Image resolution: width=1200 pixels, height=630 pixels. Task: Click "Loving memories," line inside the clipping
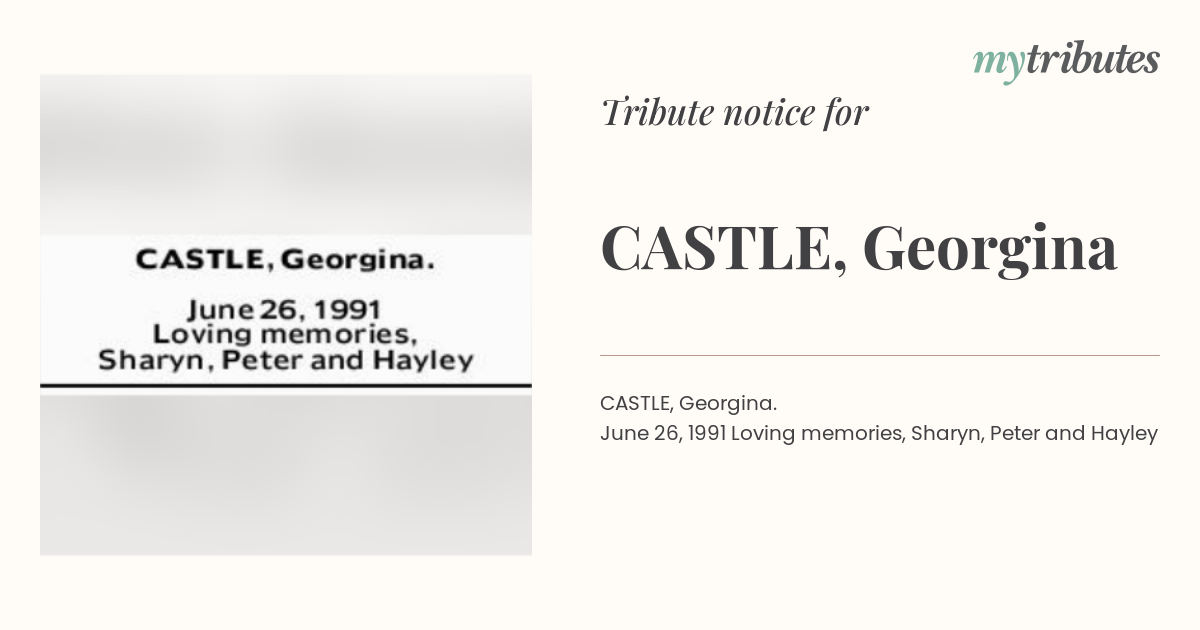284,335
